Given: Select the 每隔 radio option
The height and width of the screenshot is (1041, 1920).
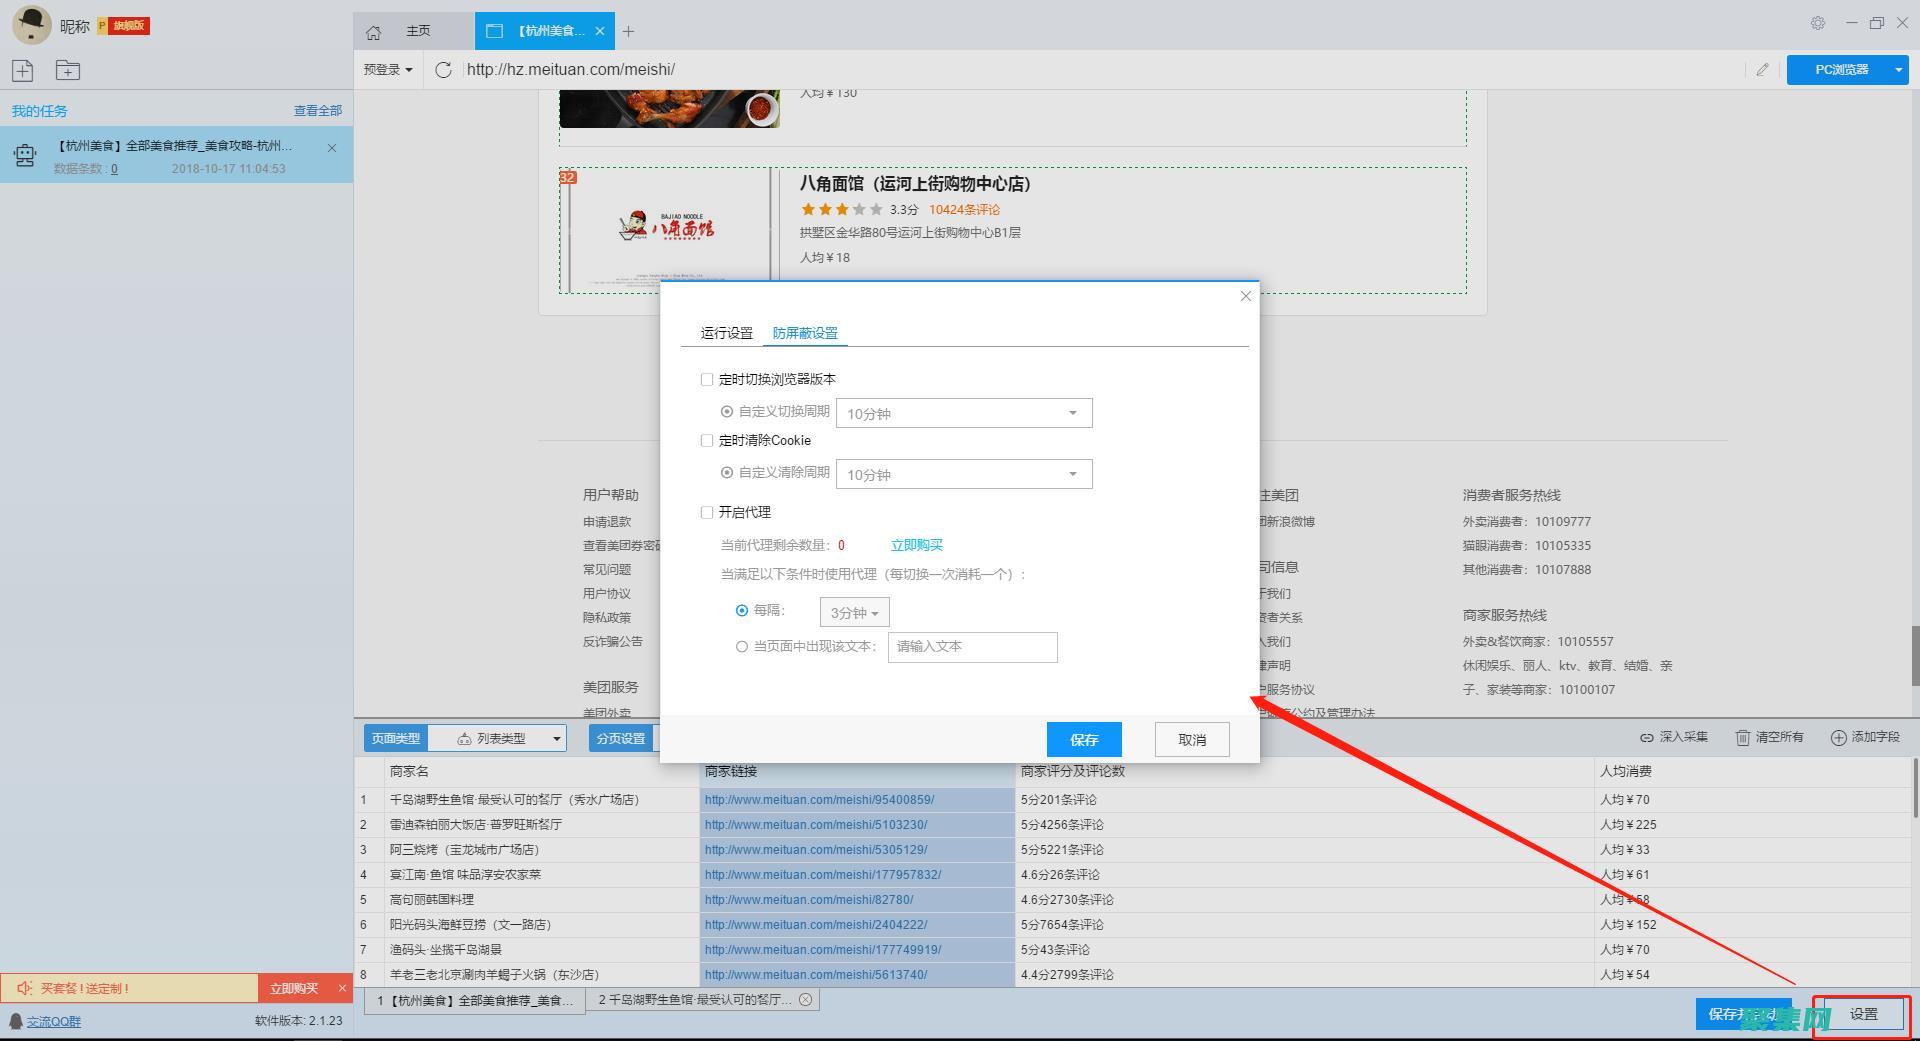Looking at the screenshot, I should pyautogui.click(x=742, y=610).
